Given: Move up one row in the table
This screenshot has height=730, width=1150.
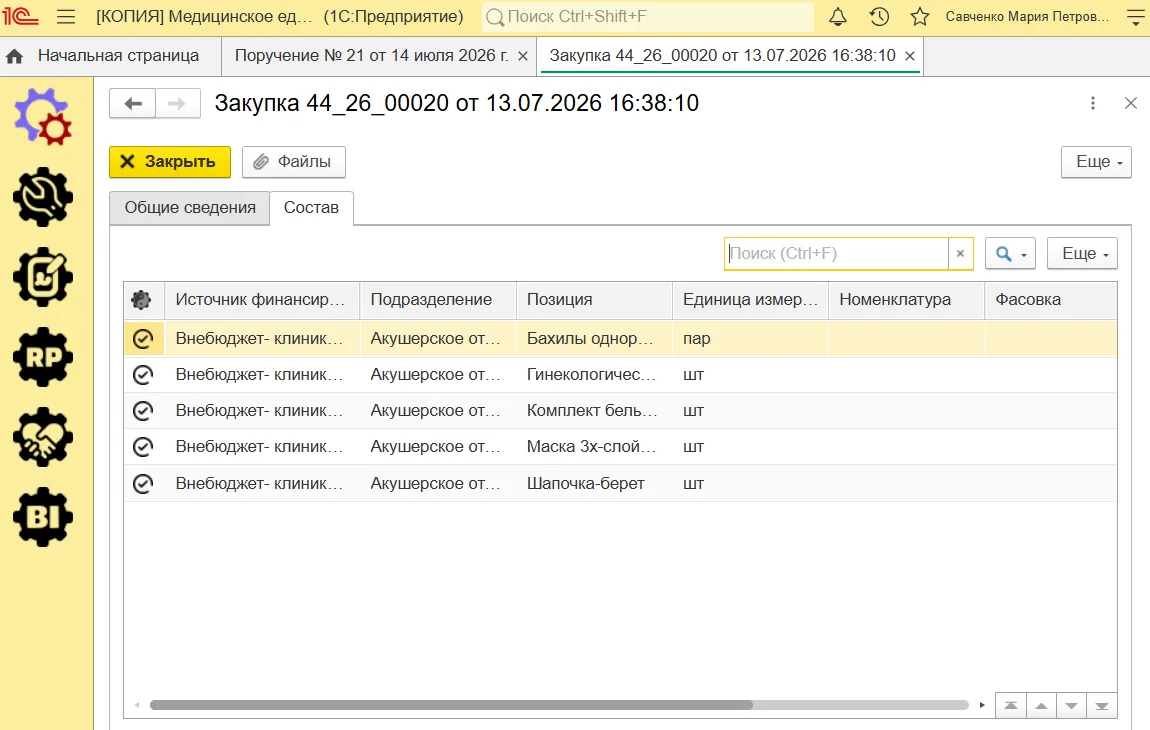Looking at the screenshot, I should click(1041, 706).
